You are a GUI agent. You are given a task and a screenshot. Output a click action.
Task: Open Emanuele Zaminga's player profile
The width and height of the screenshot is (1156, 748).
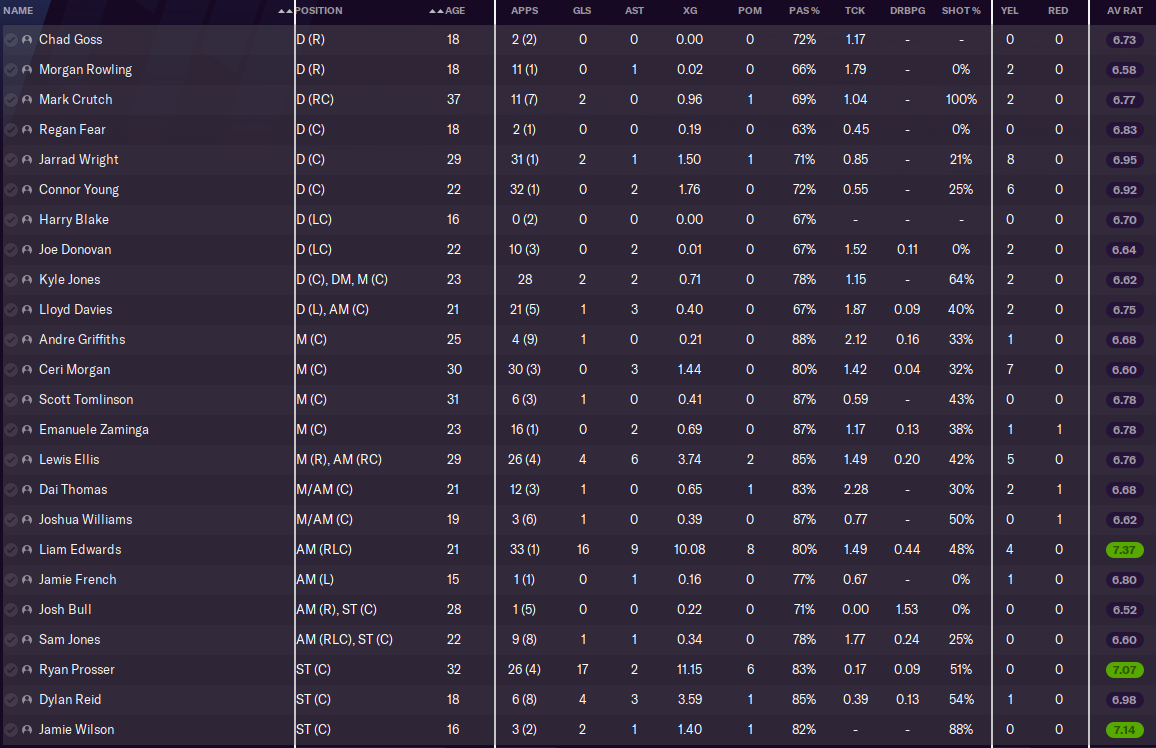92,430
